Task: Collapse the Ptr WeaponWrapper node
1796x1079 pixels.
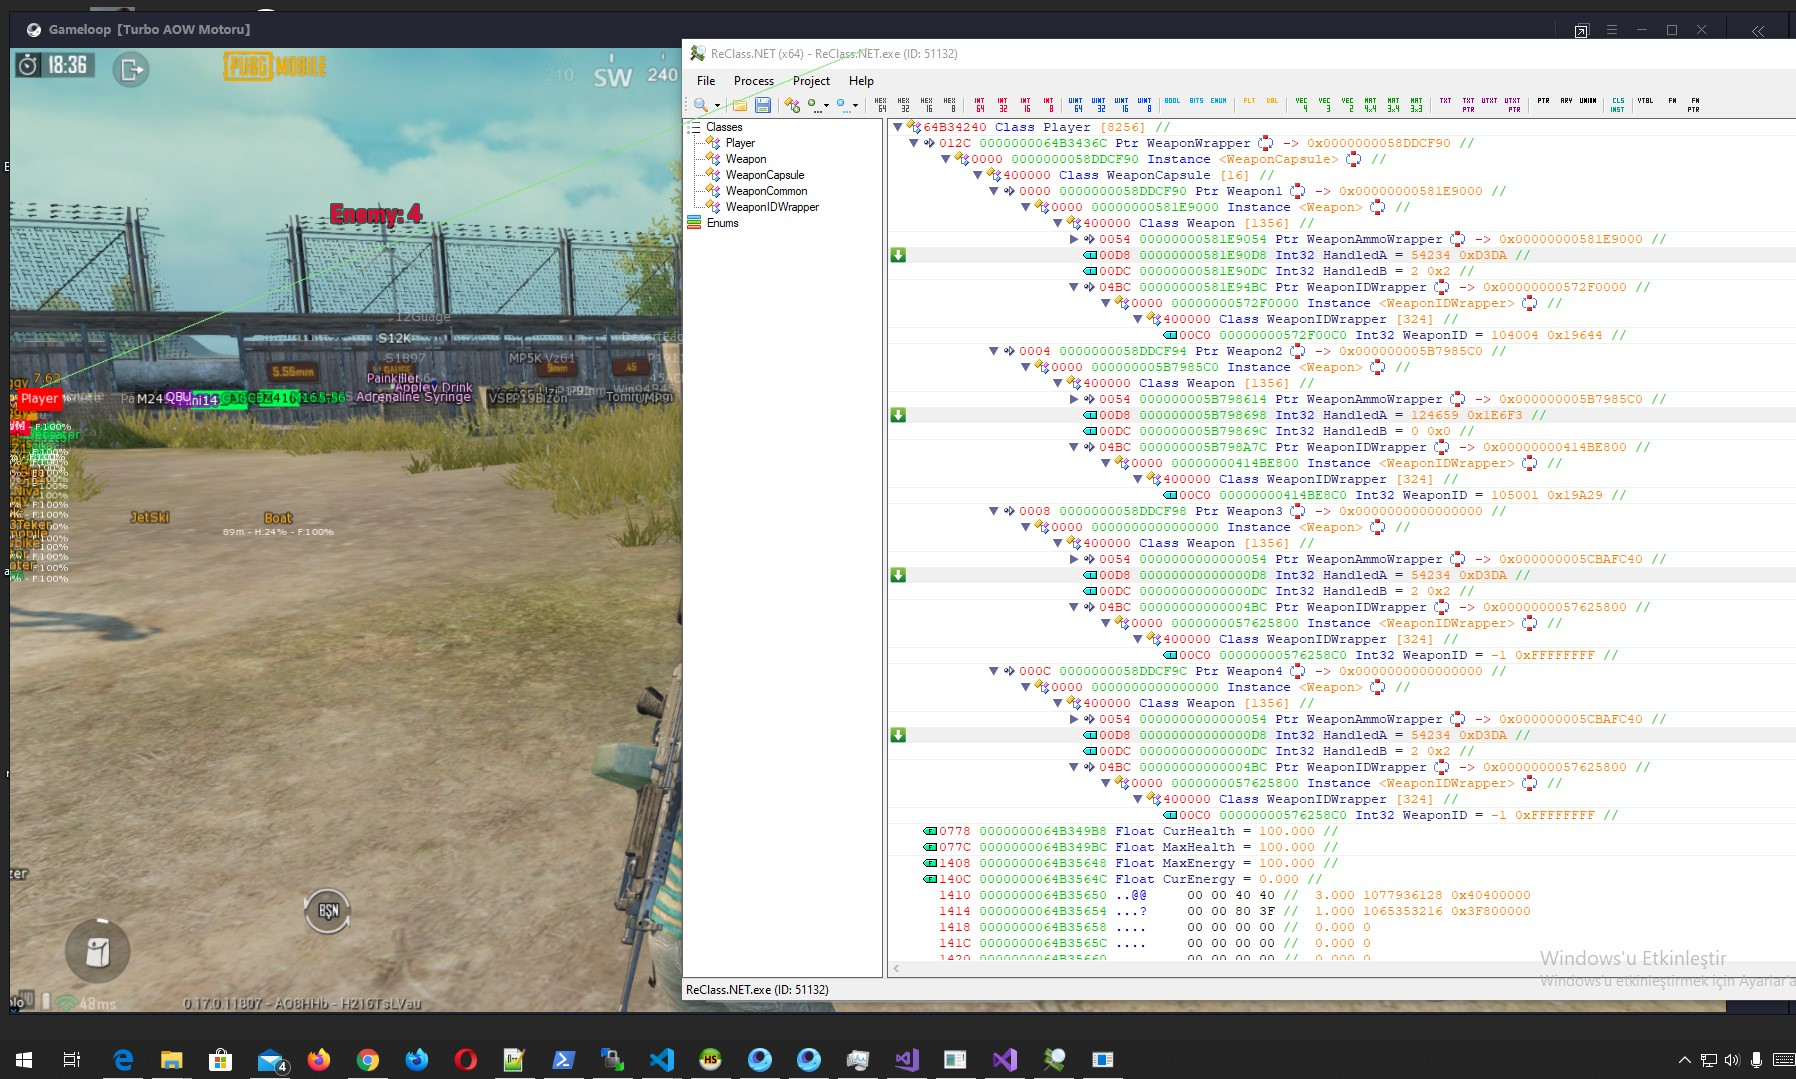Action: (x=914, y=143)
